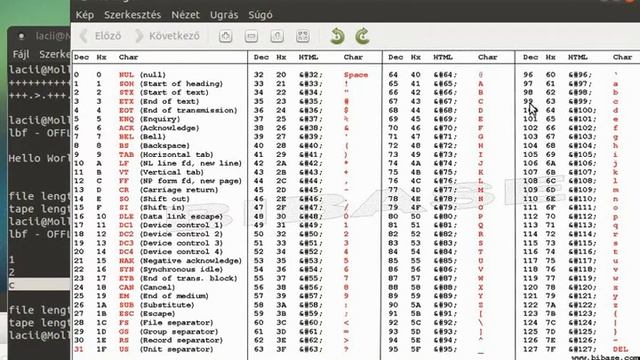
Task: Click the (End of medium) entry
Action: 174,296
